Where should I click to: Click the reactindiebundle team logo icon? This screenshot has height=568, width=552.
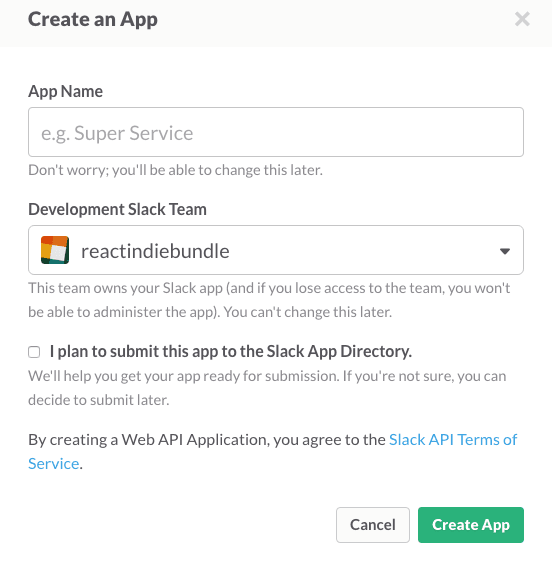coord(55,250)
